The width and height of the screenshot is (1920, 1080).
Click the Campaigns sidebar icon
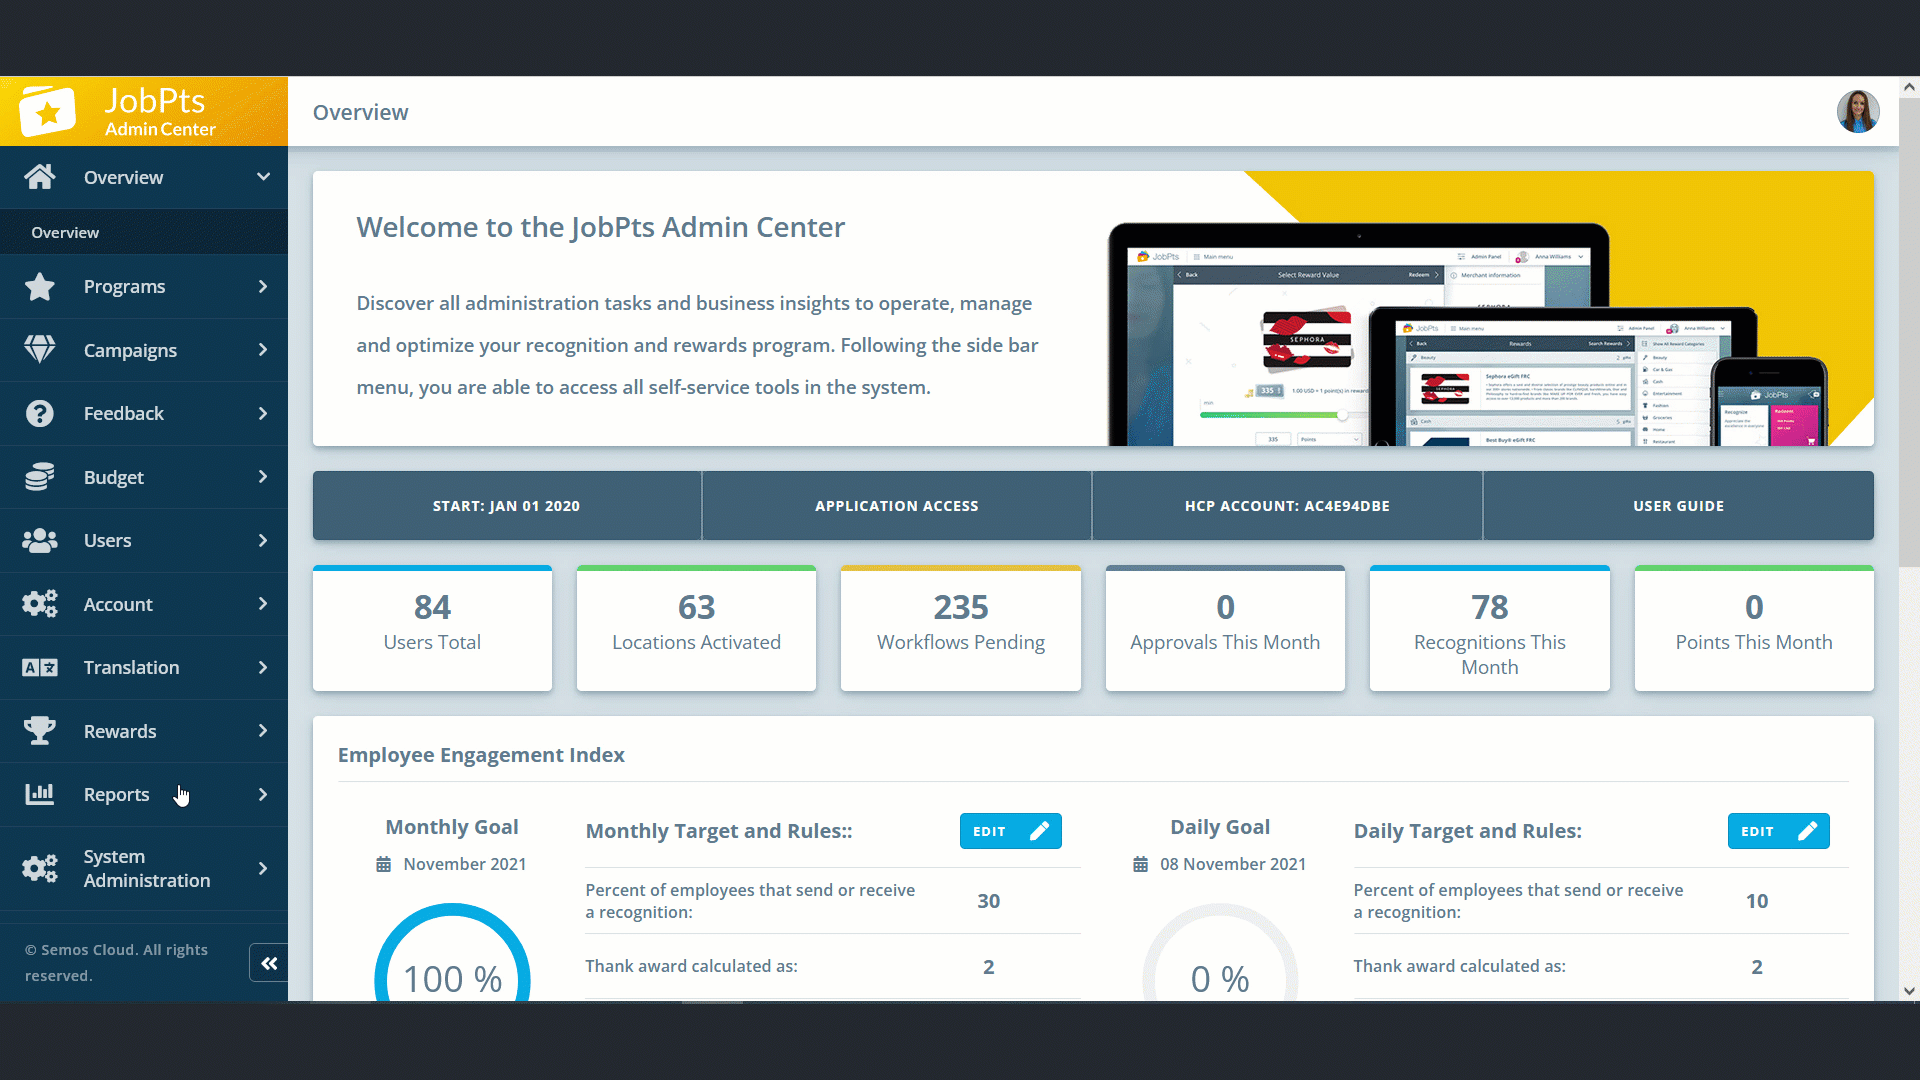[40, 349]
